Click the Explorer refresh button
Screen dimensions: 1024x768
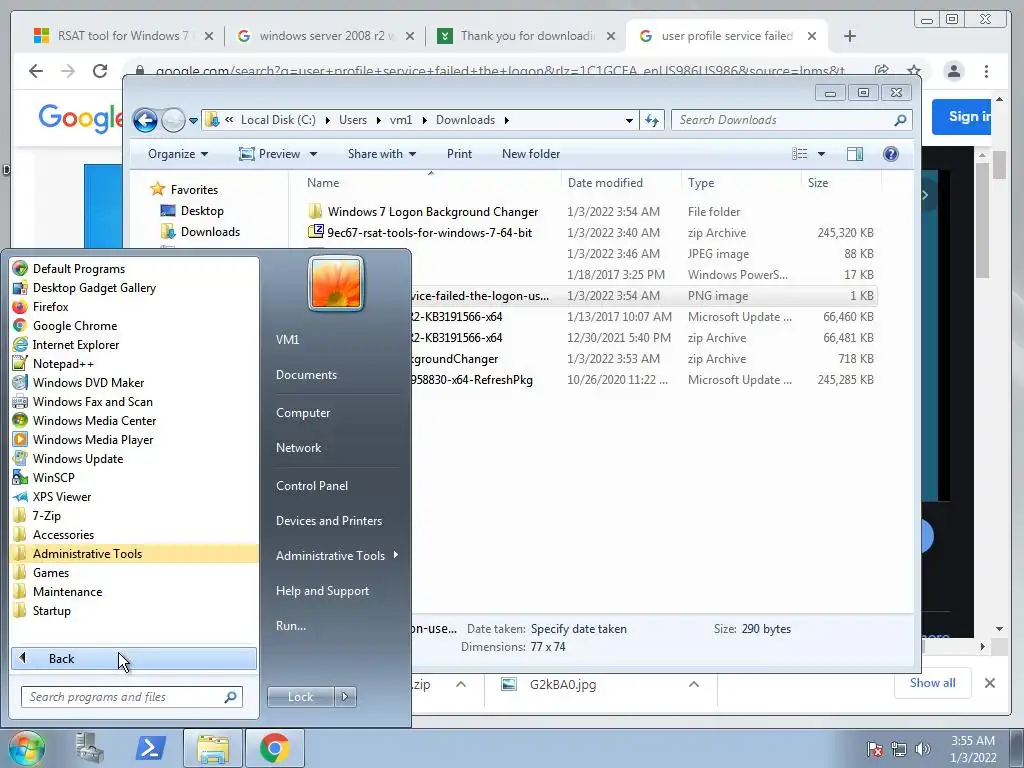tap(652, 120)
